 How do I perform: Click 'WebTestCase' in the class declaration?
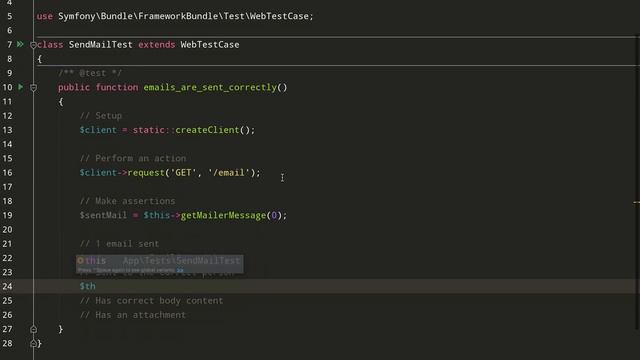[210, 44]
